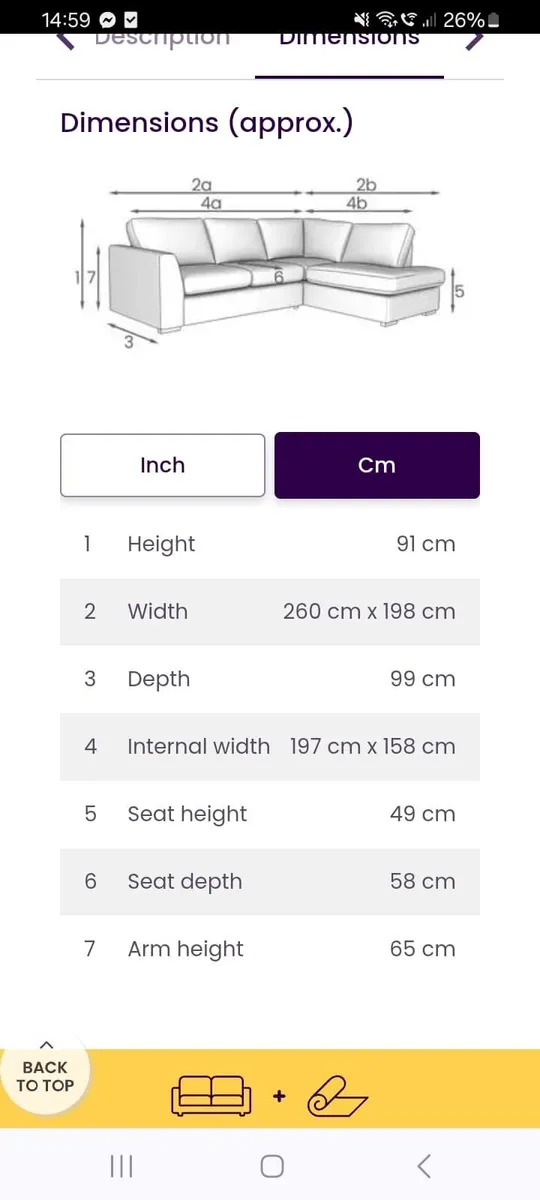Image resolution: width=540 pixels, height=1200 pixels.
Task: Switch units to Inch
Action: [162, 465]
